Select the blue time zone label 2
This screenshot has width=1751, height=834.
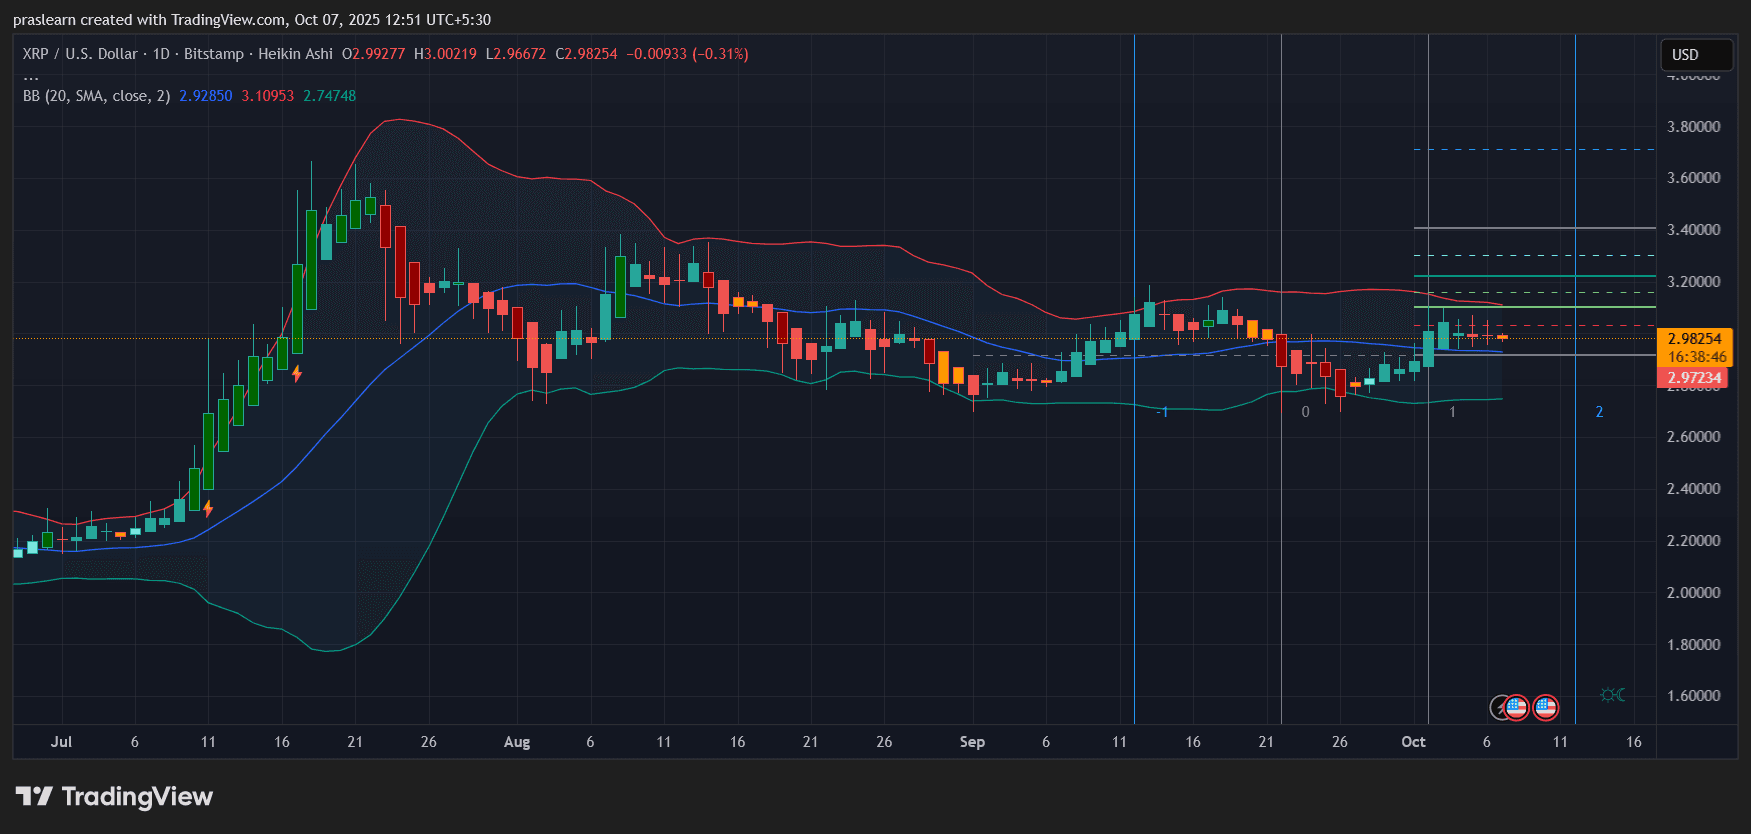coord(1599,412)
